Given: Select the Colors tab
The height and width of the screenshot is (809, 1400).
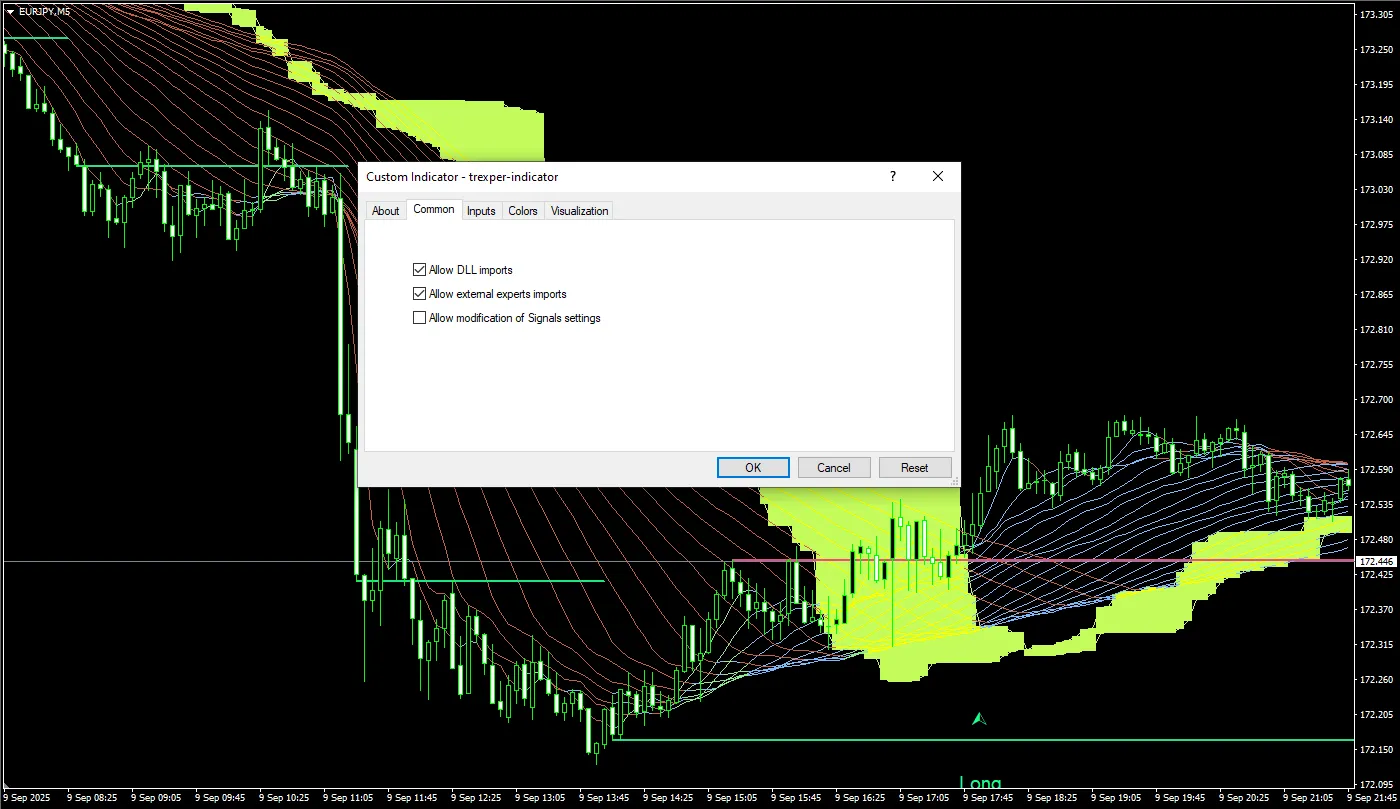Looking at the screenshot, I should click(523, 211).
